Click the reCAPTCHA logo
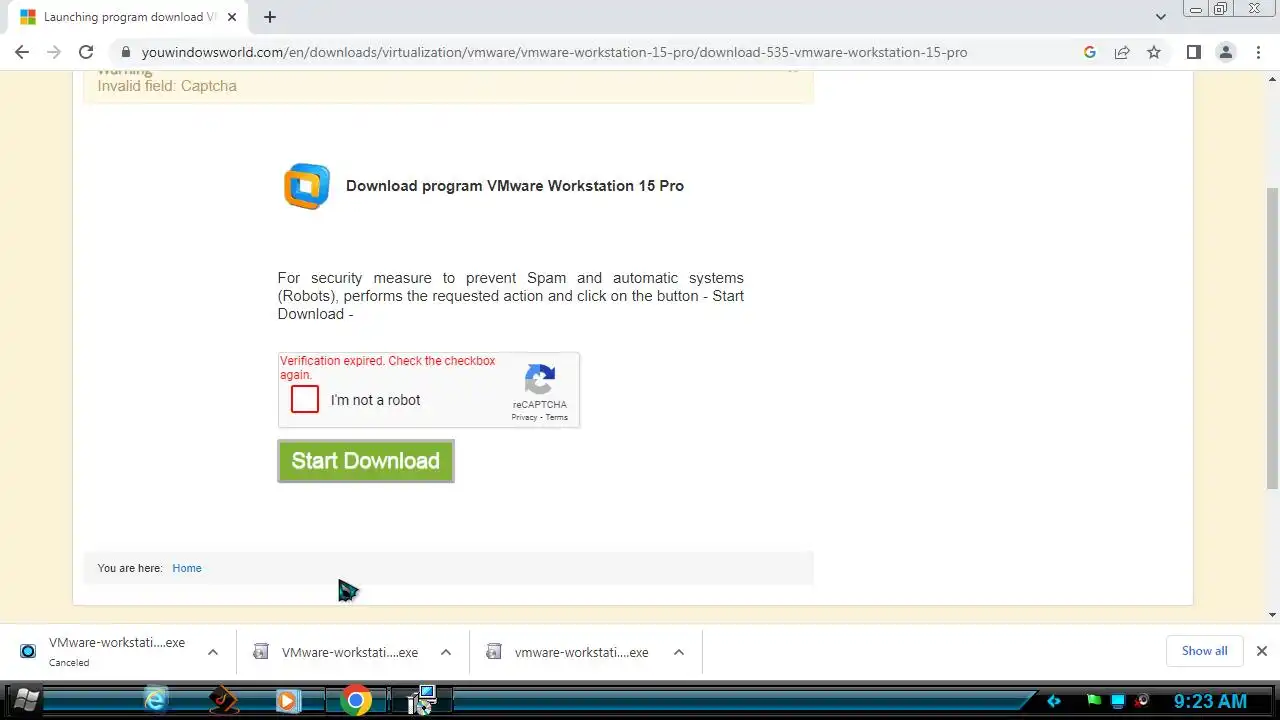Image resolution: width=1280 pixels, height=720 pixels. coord(540,380)
